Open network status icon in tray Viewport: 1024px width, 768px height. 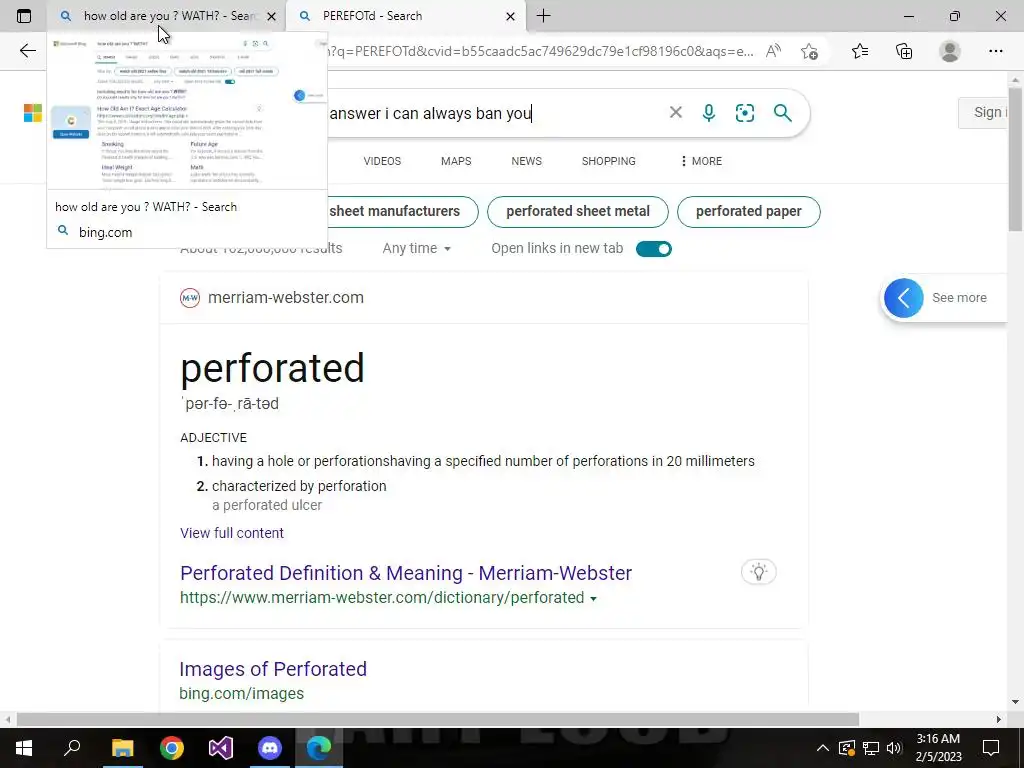[871, 748]
